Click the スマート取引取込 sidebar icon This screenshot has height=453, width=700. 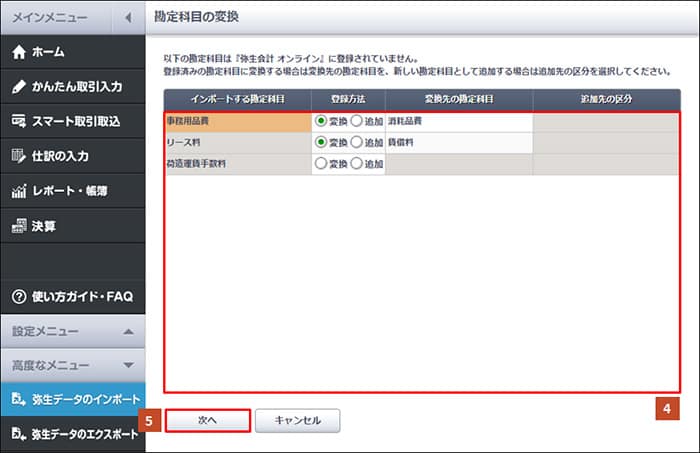(x=18, y=121)
